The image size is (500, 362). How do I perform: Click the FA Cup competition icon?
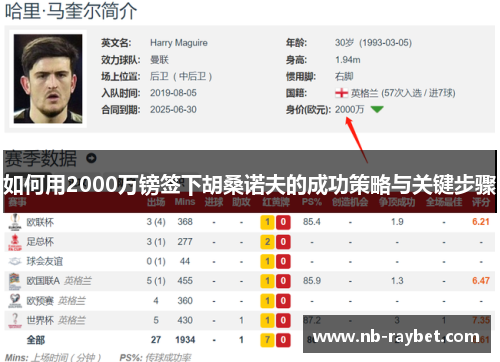click(15, 242)
